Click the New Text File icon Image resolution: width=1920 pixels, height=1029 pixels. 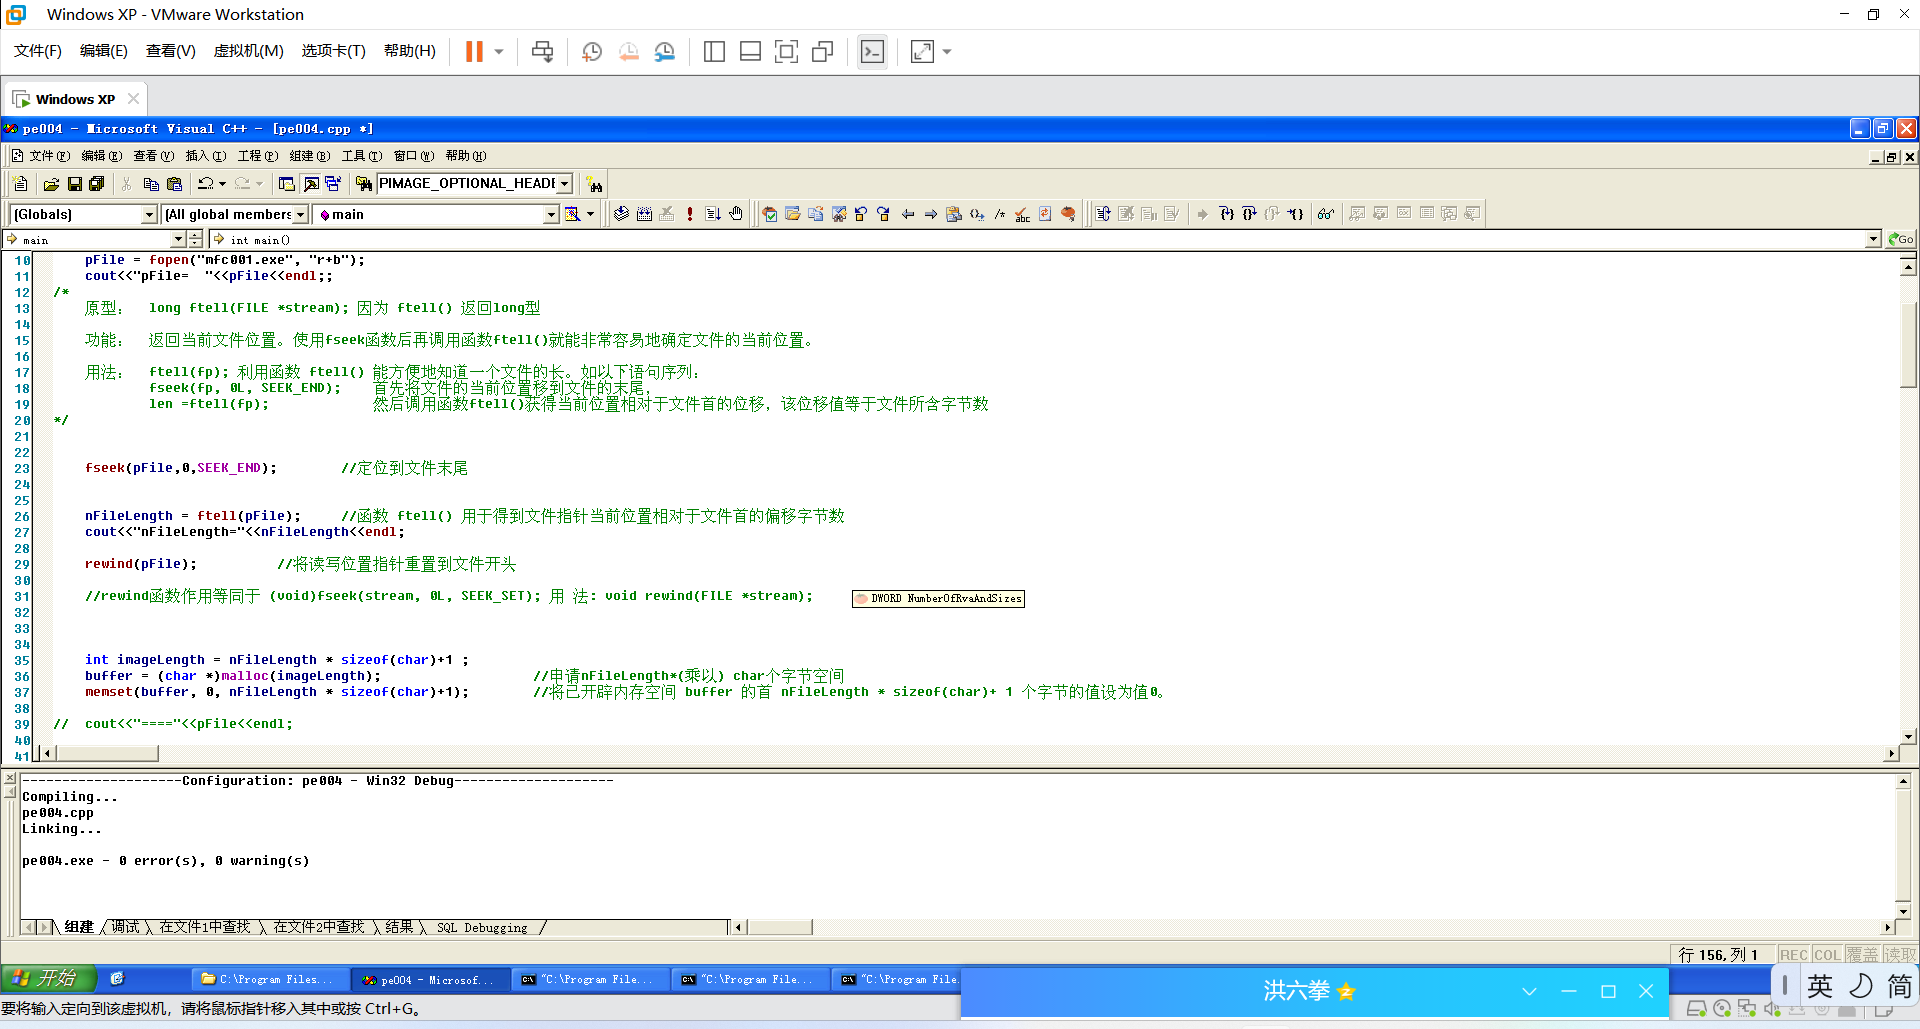pos(20,184)
